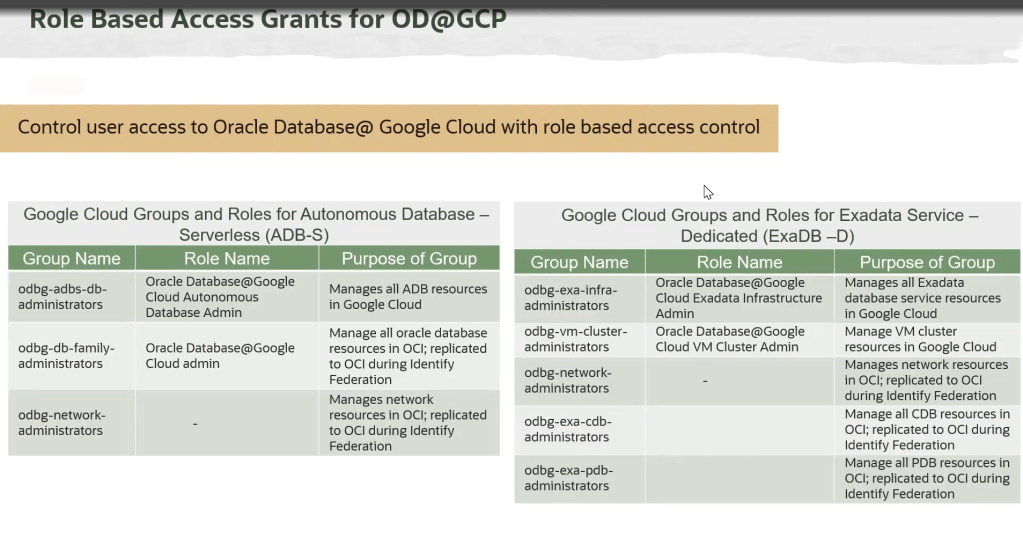Click 'Purpose of Group' header in Exadata table
Screen dimensions: 1023x538
pyautogui.click(x=927, y=262)
